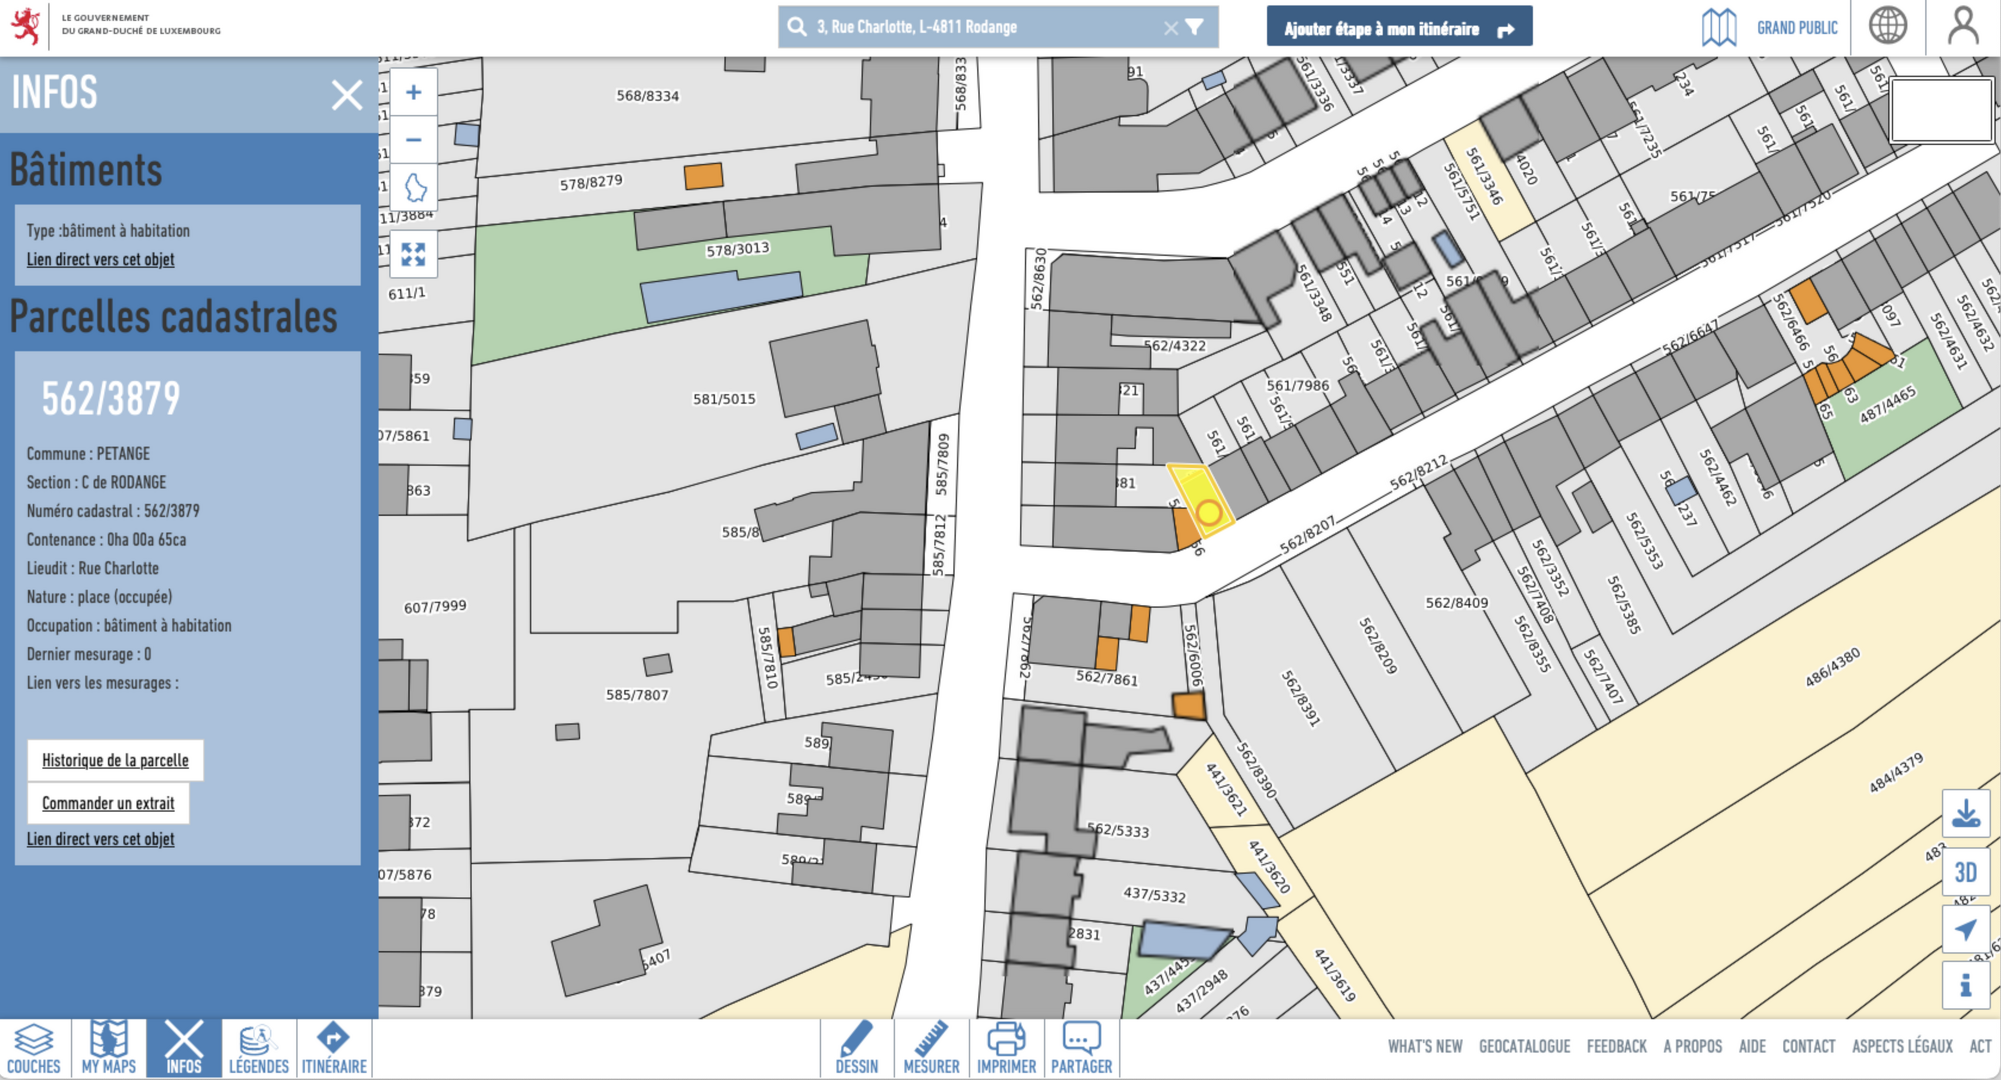
Task: Click Historique de la parcelle button
Action: (115, 760)
